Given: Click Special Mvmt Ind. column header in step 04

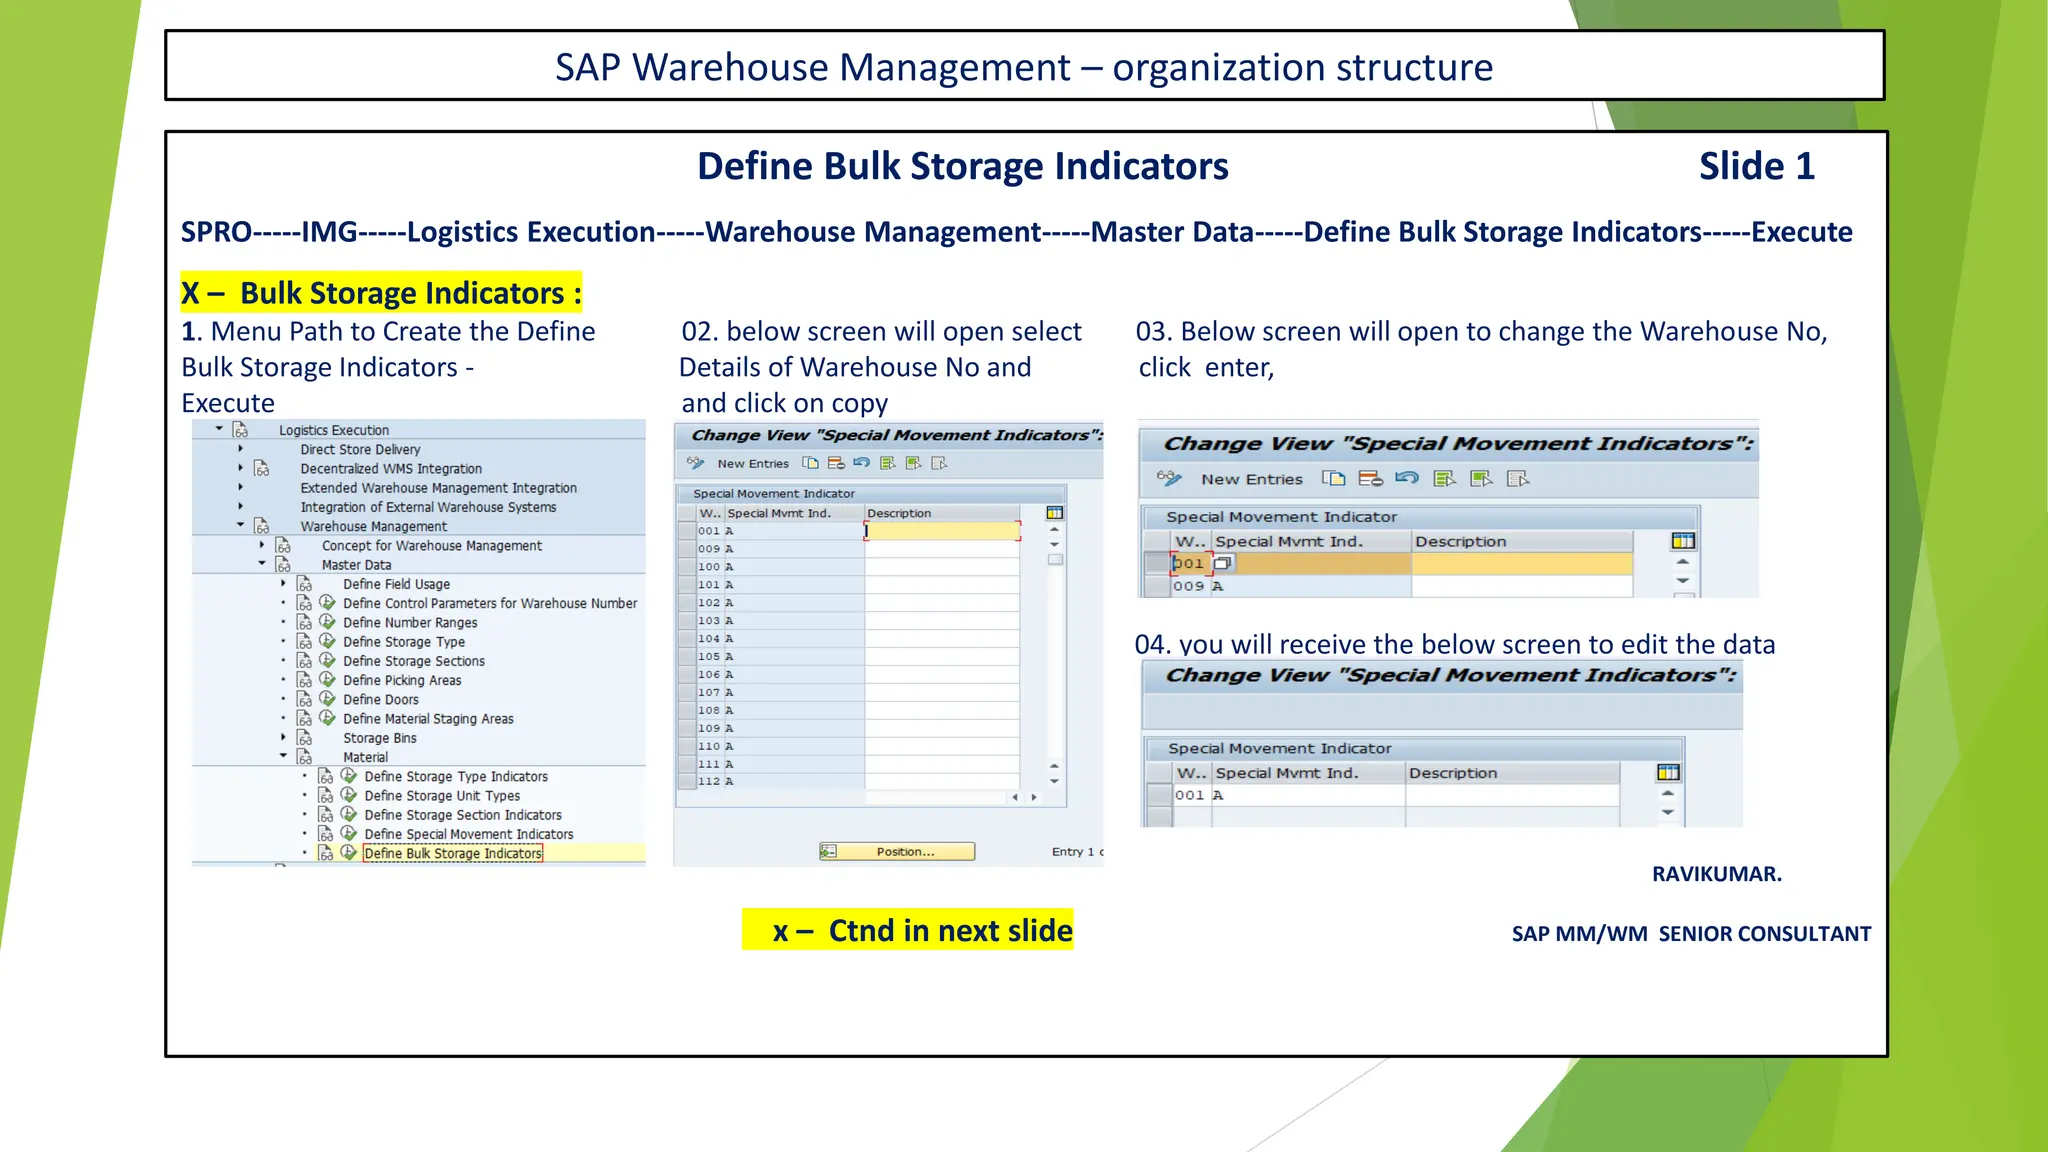Looking at the screenshot, I should [1308, 773].
